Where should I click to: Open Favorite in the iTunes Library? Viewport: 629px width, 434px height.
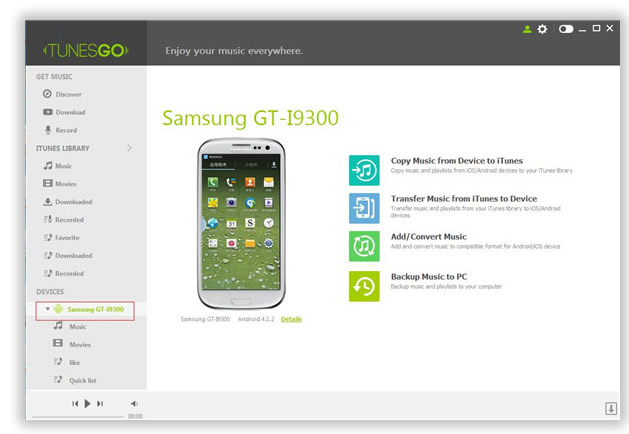(x=68, y=238)
